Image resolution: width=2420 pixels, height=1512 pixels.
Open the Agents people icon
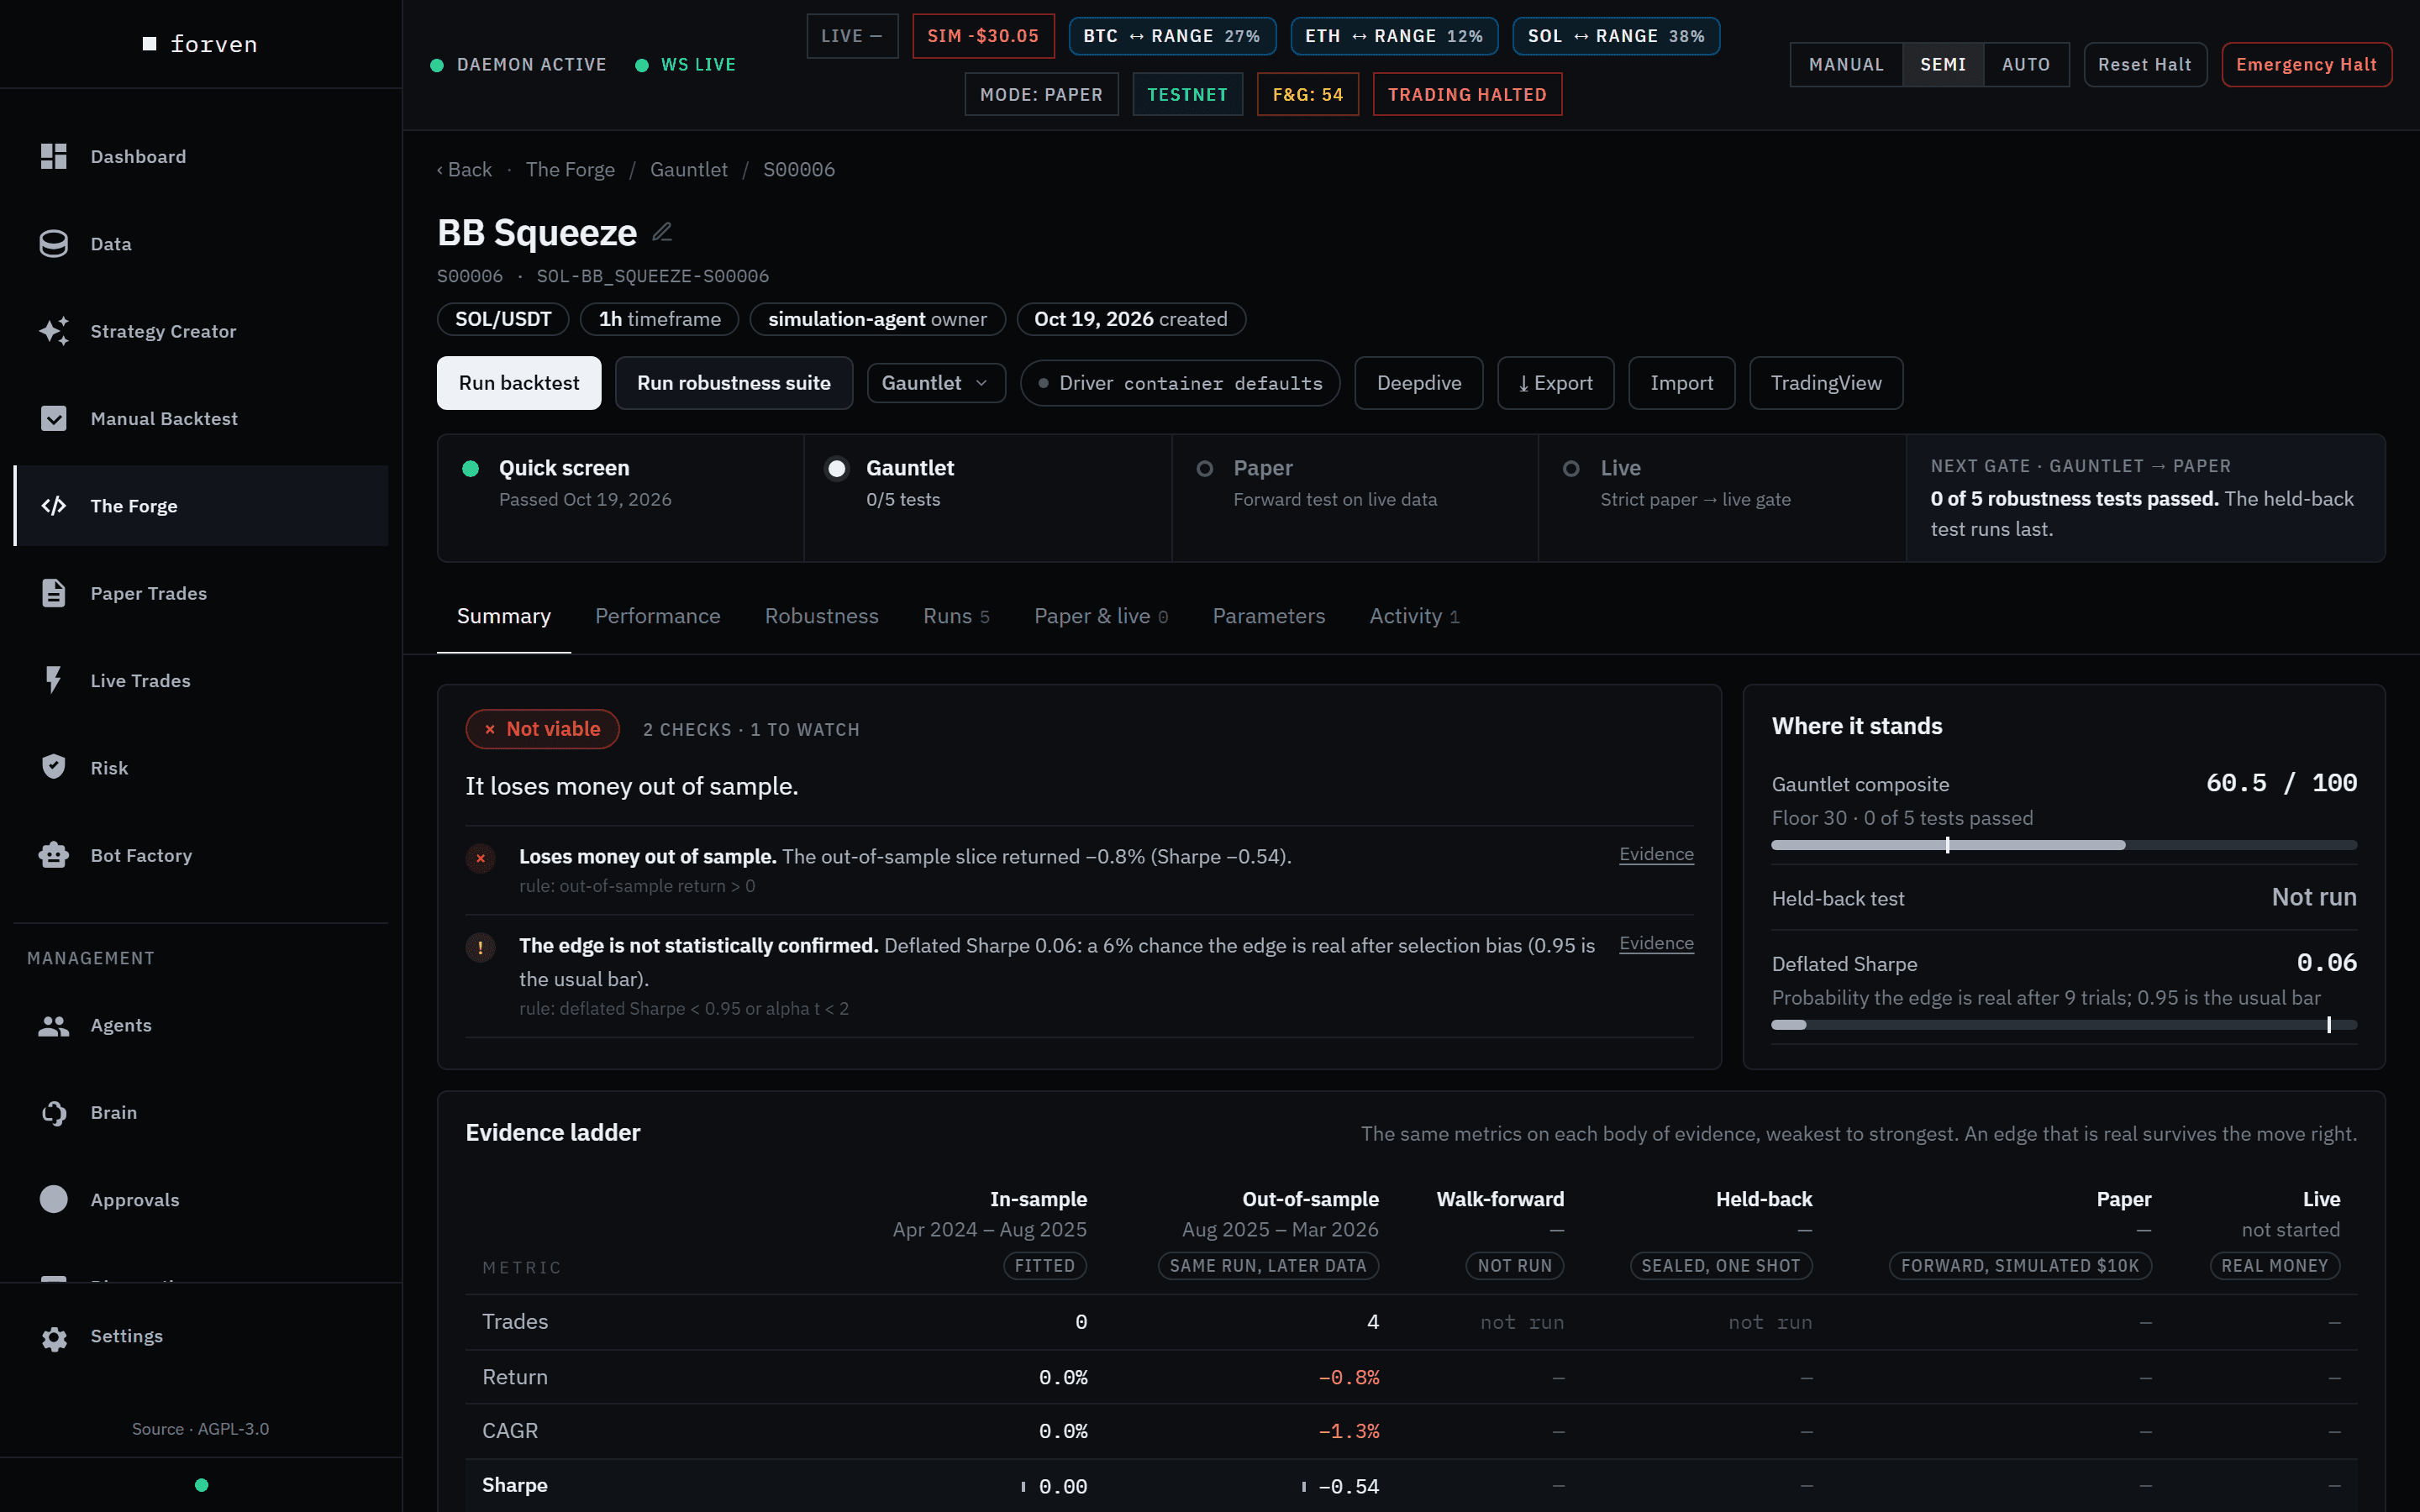pyautogui.click(x=54, y=1025)
